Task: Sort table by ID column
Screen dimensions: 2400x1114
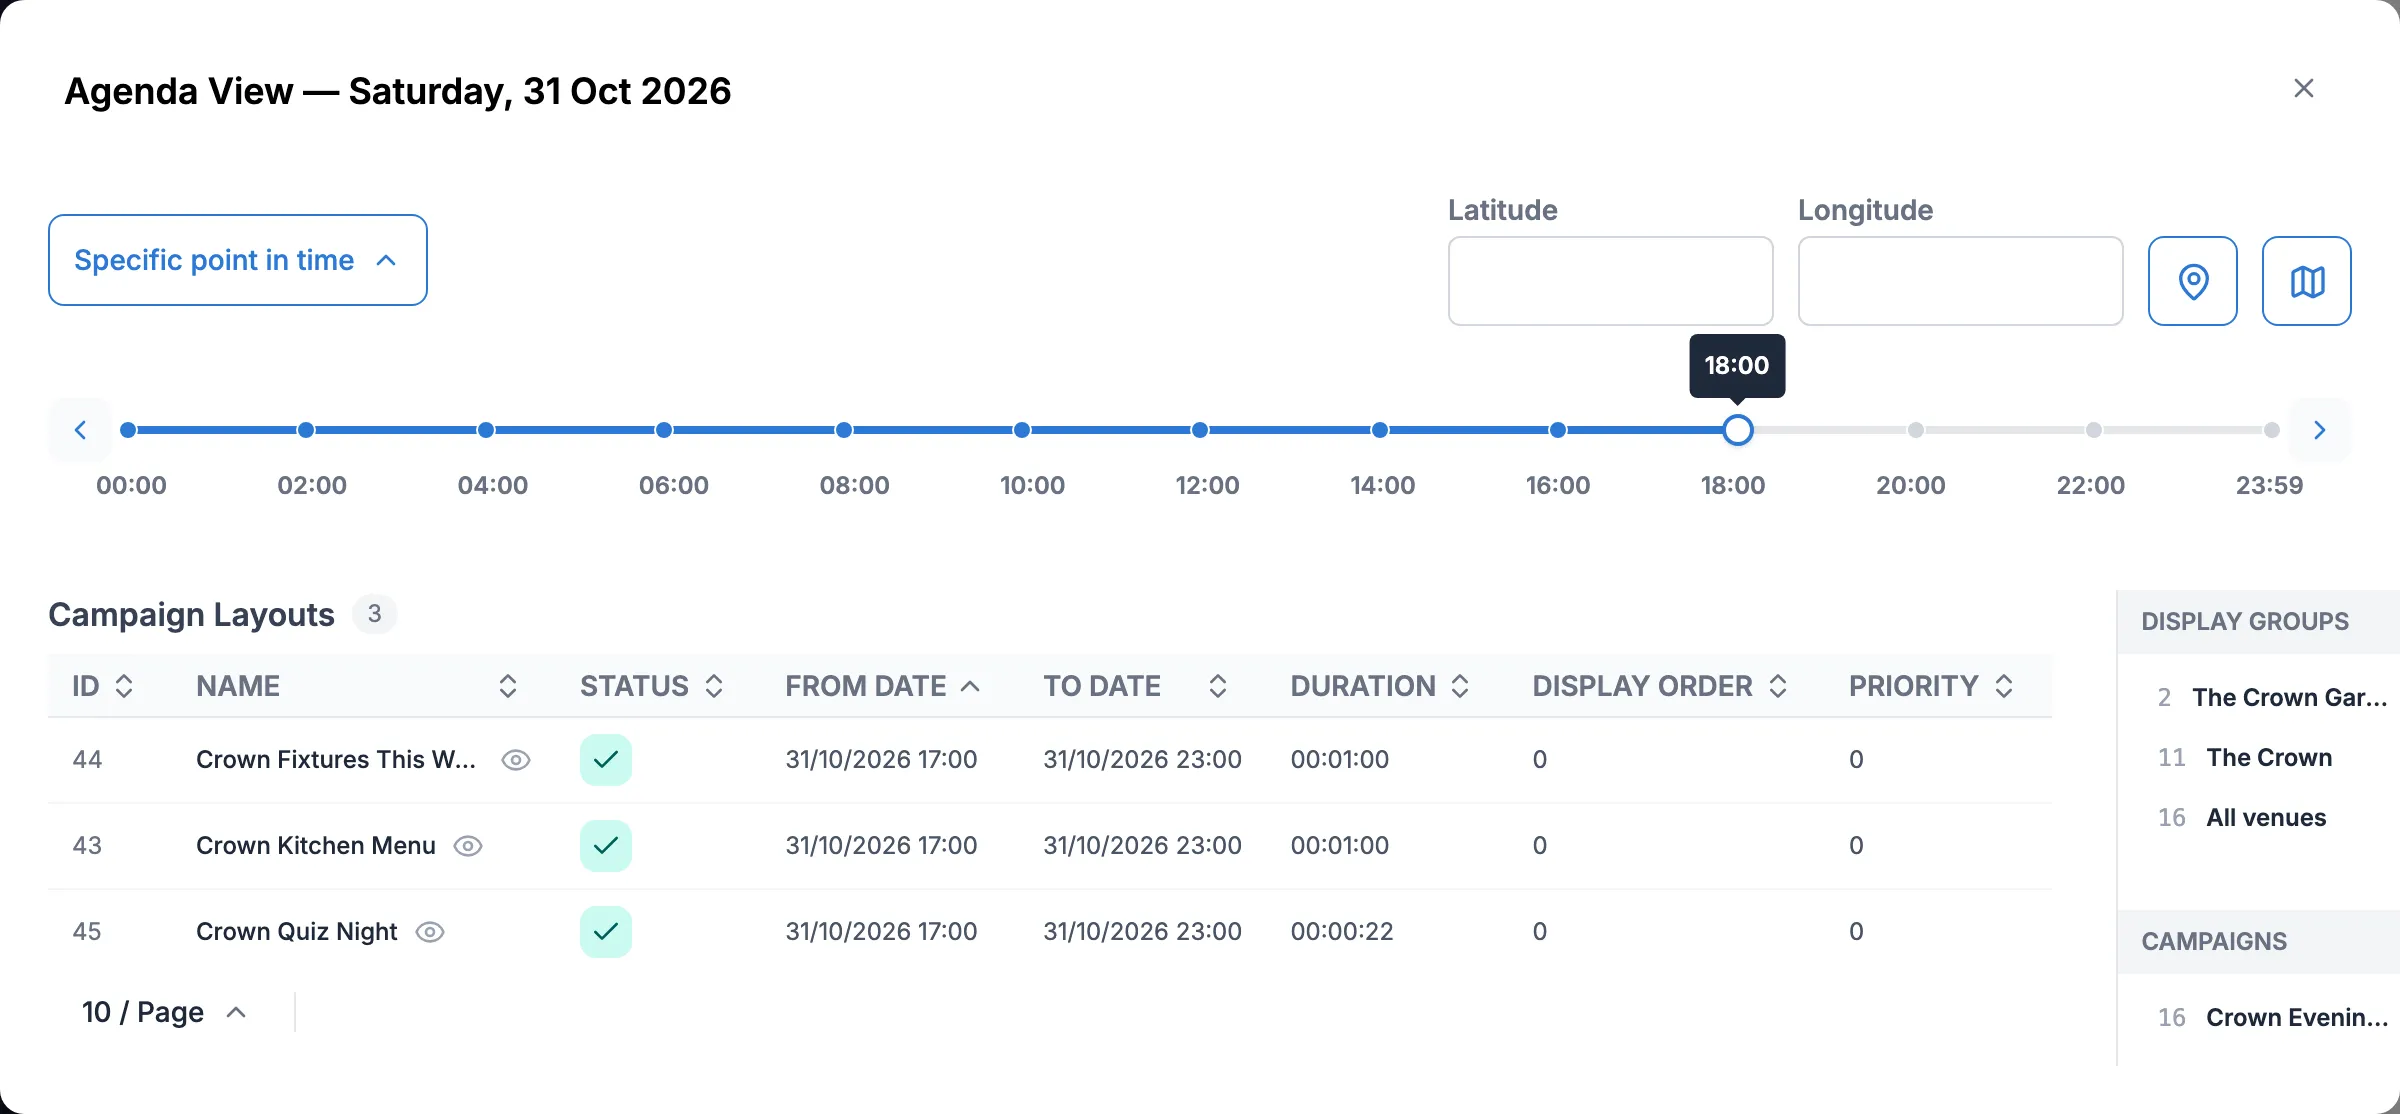Action: (124, 686)
